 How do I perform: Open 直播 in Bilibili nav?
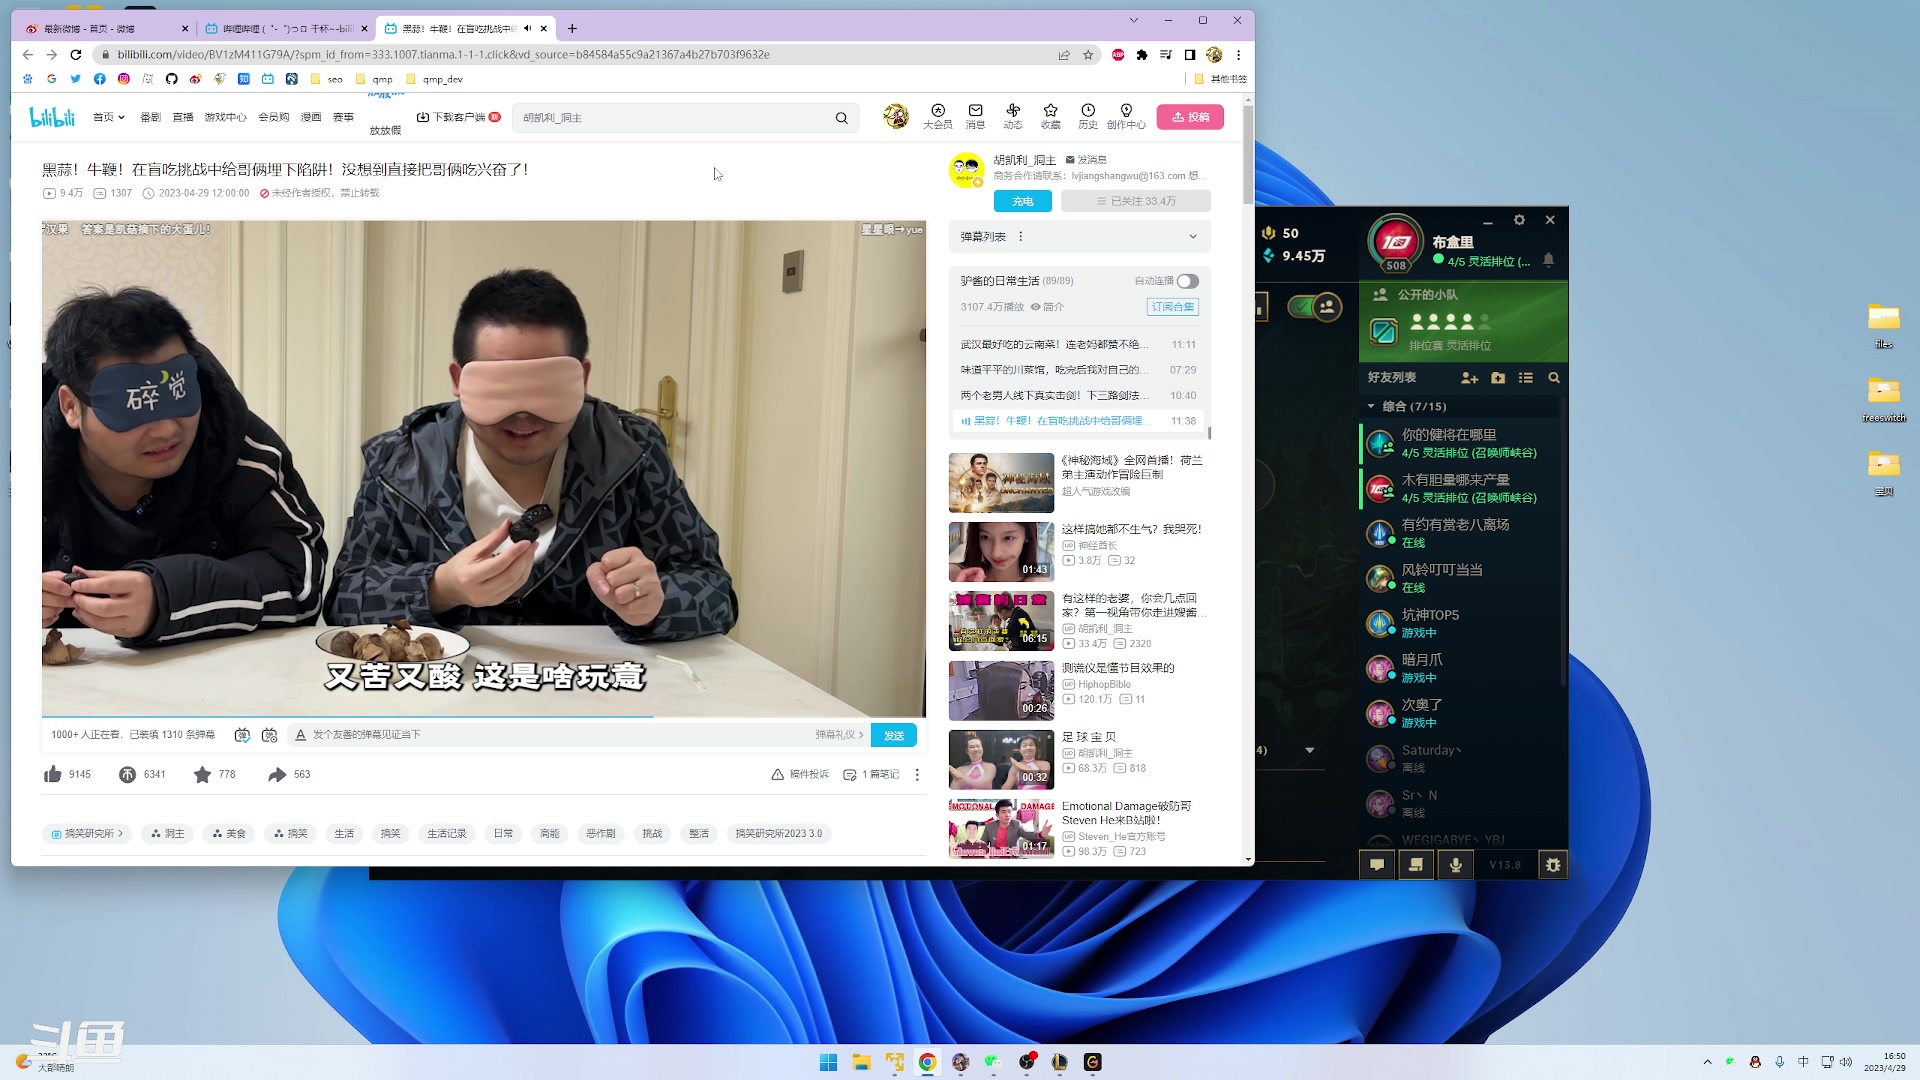[x=183, y=117]
